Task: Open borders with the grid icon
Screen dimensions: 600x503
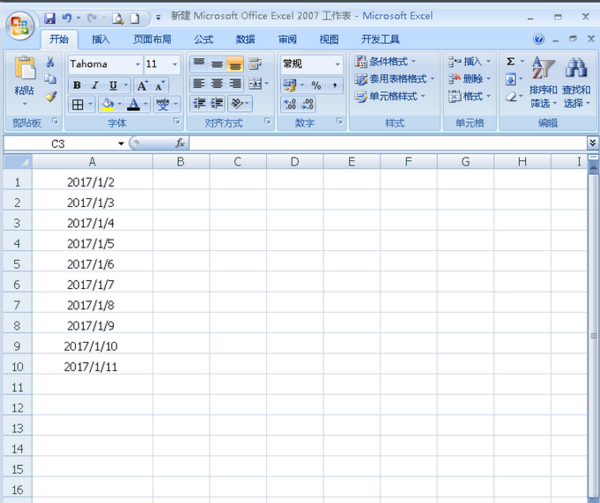Action: pyautogui.click(x=77, y=104)
